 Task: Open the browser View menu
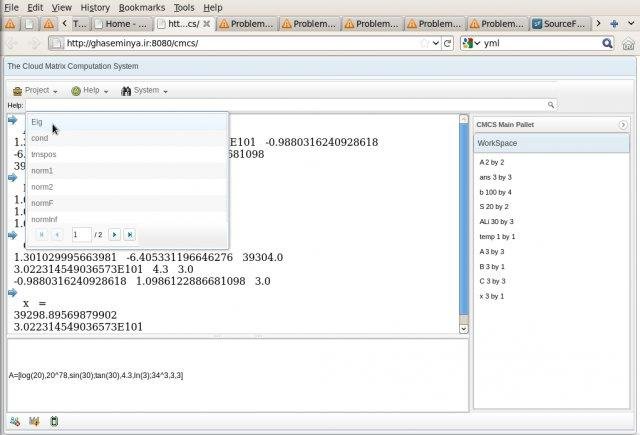click(x=62, y=7)
